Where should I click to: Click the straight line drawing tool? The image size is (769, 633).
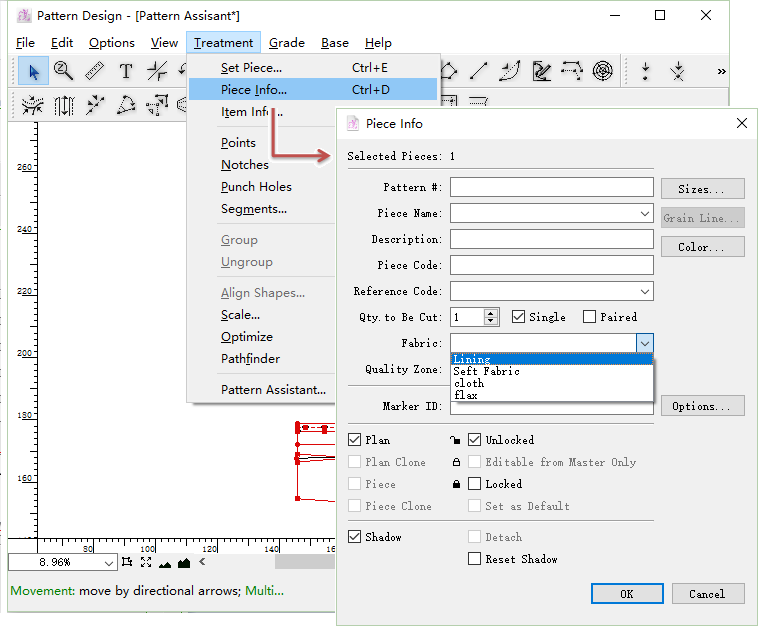pos(479,71)
